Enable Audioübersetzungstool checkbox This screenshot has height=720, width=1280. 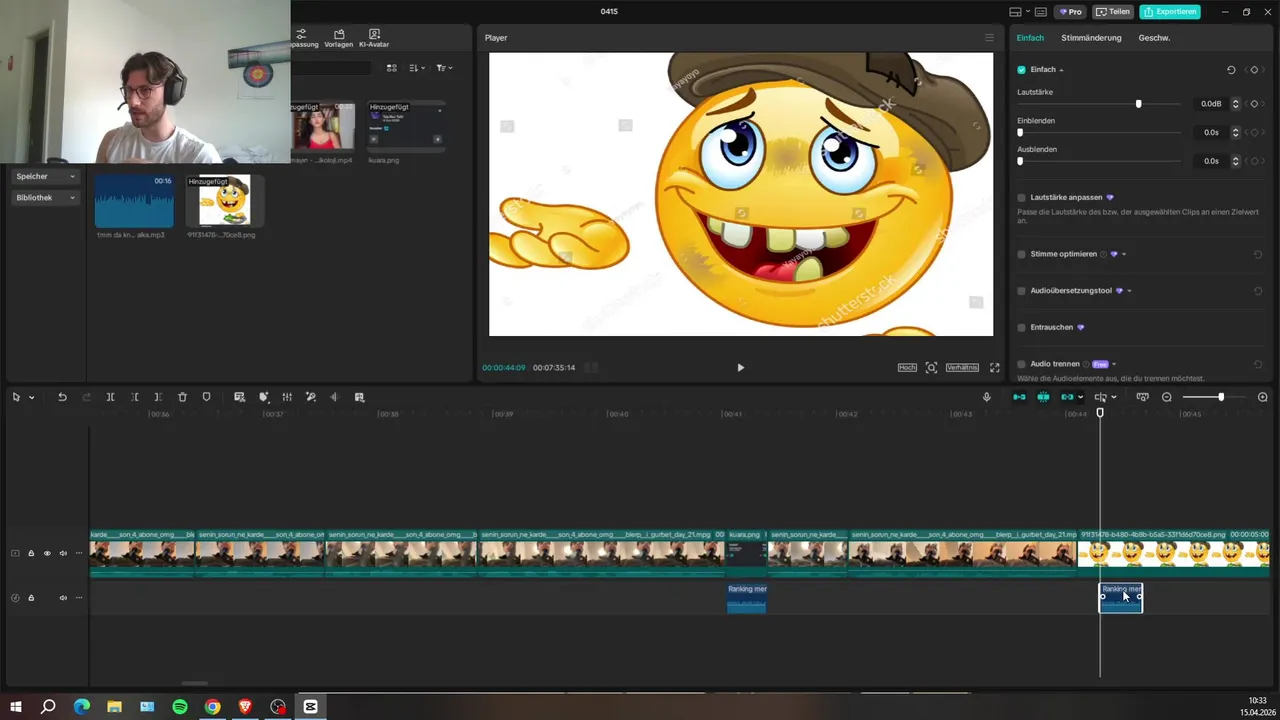[x=1021, y=291]
